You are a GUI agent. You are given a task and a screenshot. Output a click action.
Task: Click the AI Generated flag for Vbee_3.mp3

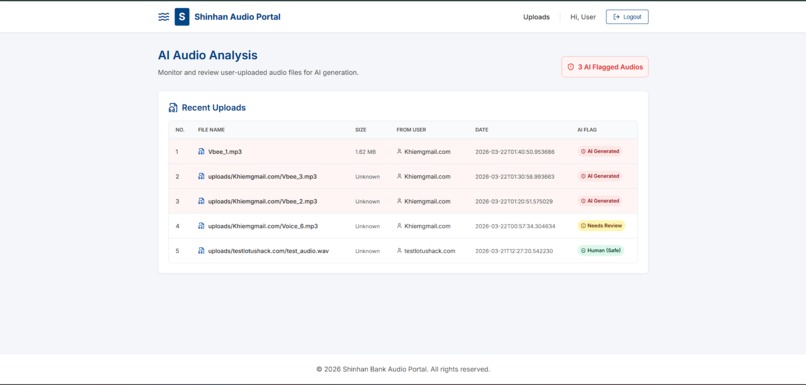(x=600, y=176)
